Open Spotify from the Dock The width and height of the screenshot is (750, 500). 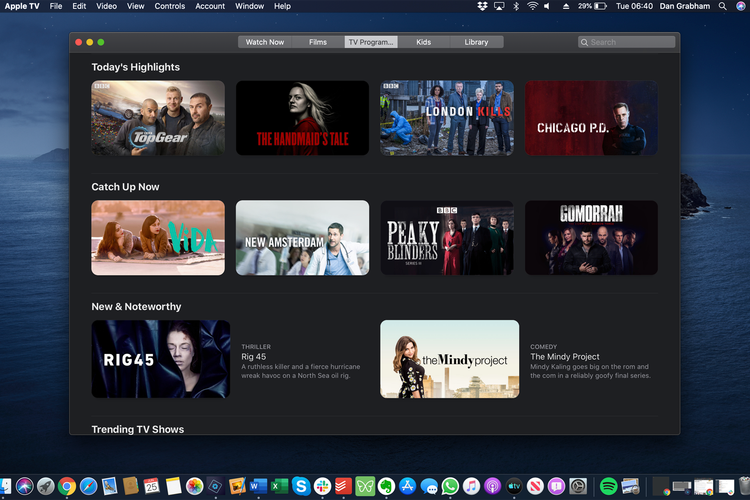(x=608, y=487)
